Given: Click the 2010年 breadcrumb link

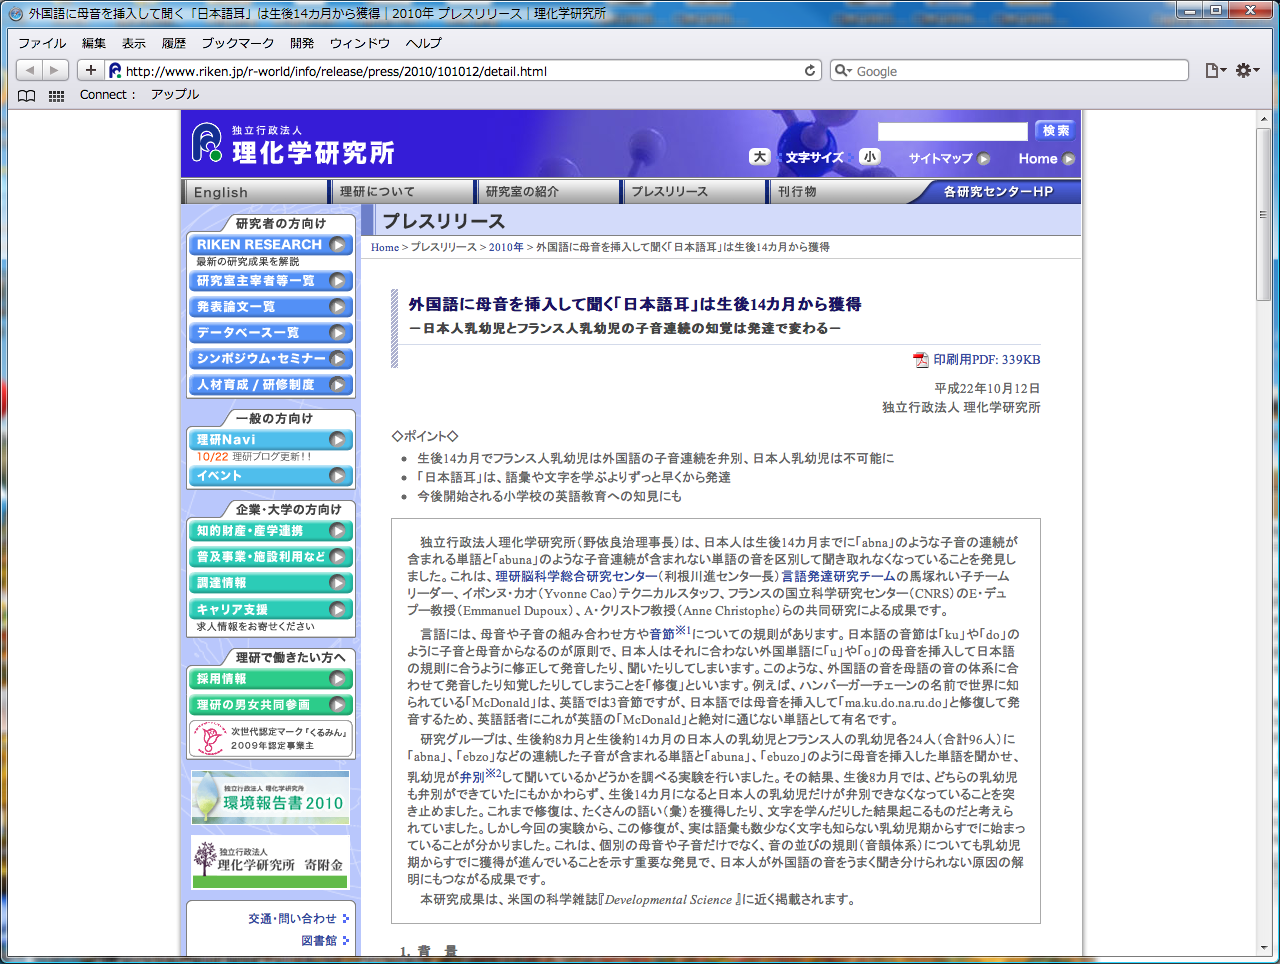Looking at the screenshot, I should coord(506,247).
